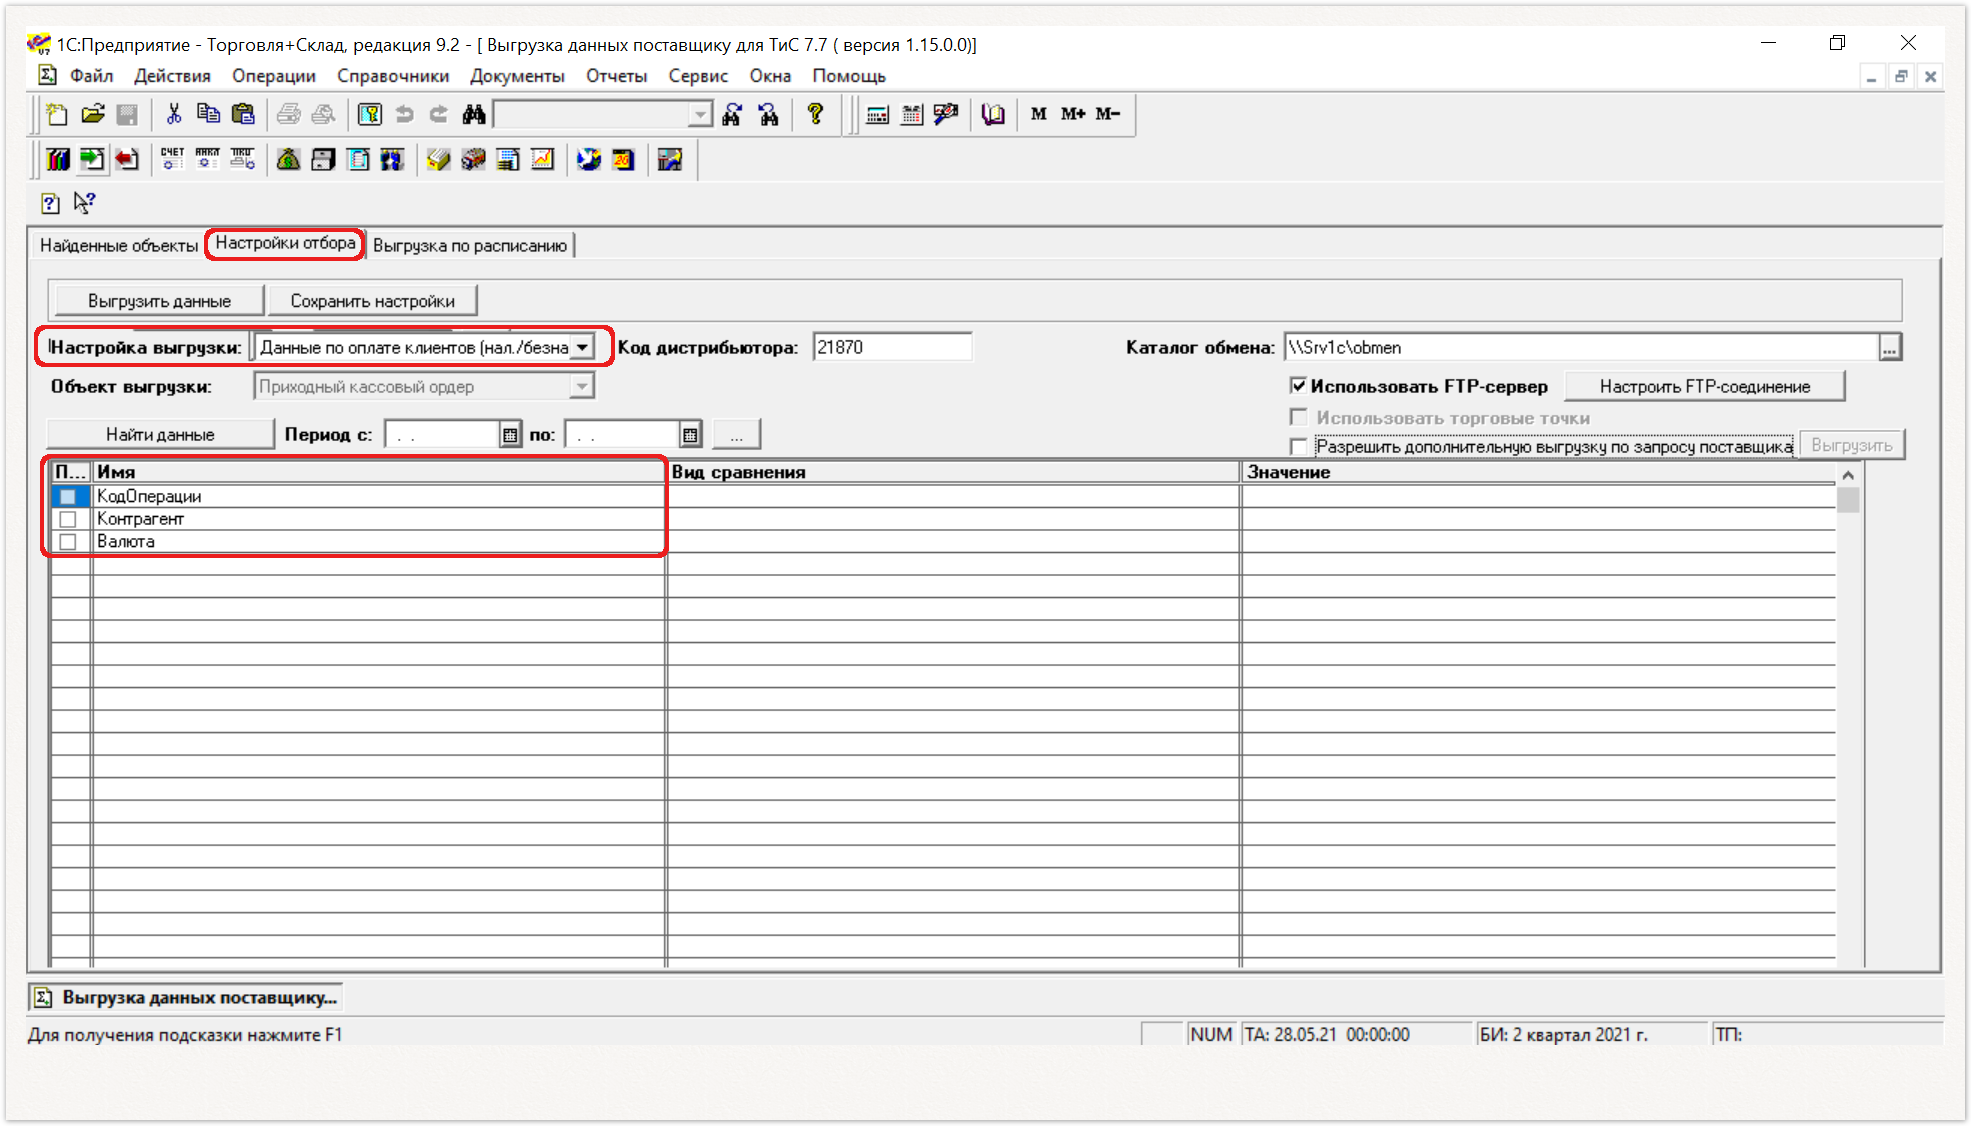Click the fire truck toolbar icon
Viewport: 1971px width, 1126px height.
[x=473, y=159]
